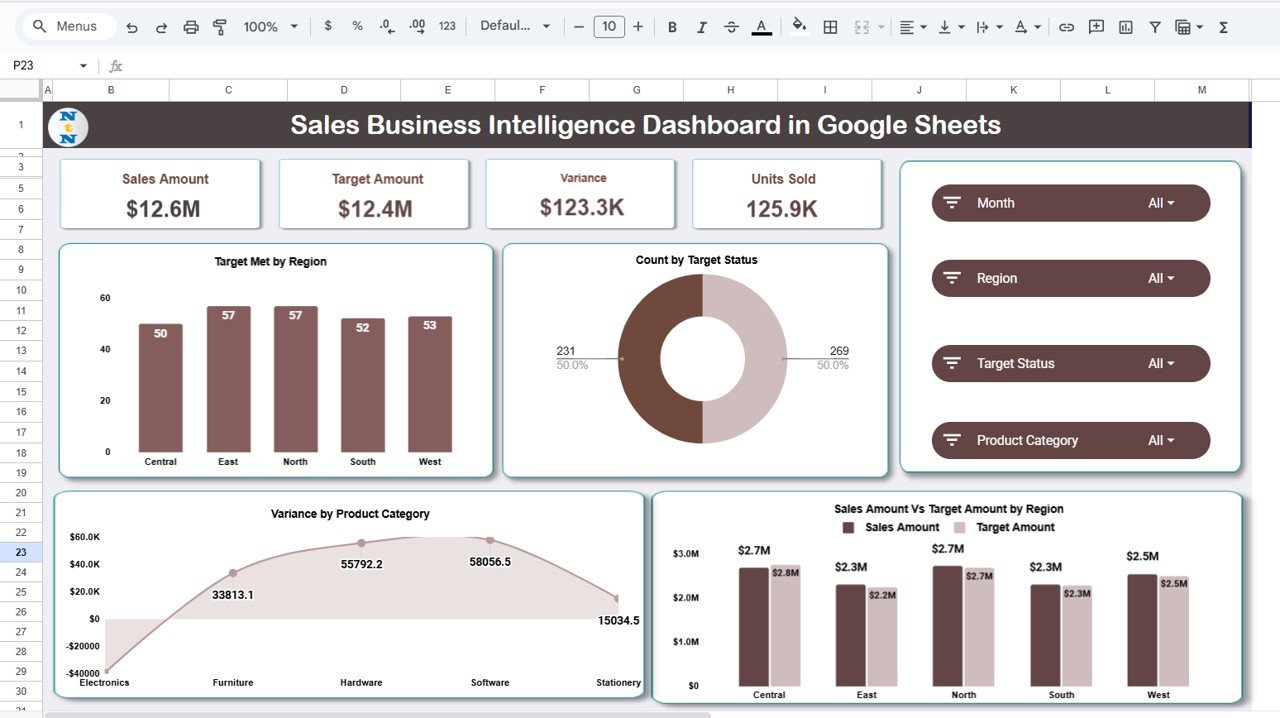The height and width of the screenshot is (718, 1280).
Task: Click the Insert chart icon
Action: [x=1125, y=26]
